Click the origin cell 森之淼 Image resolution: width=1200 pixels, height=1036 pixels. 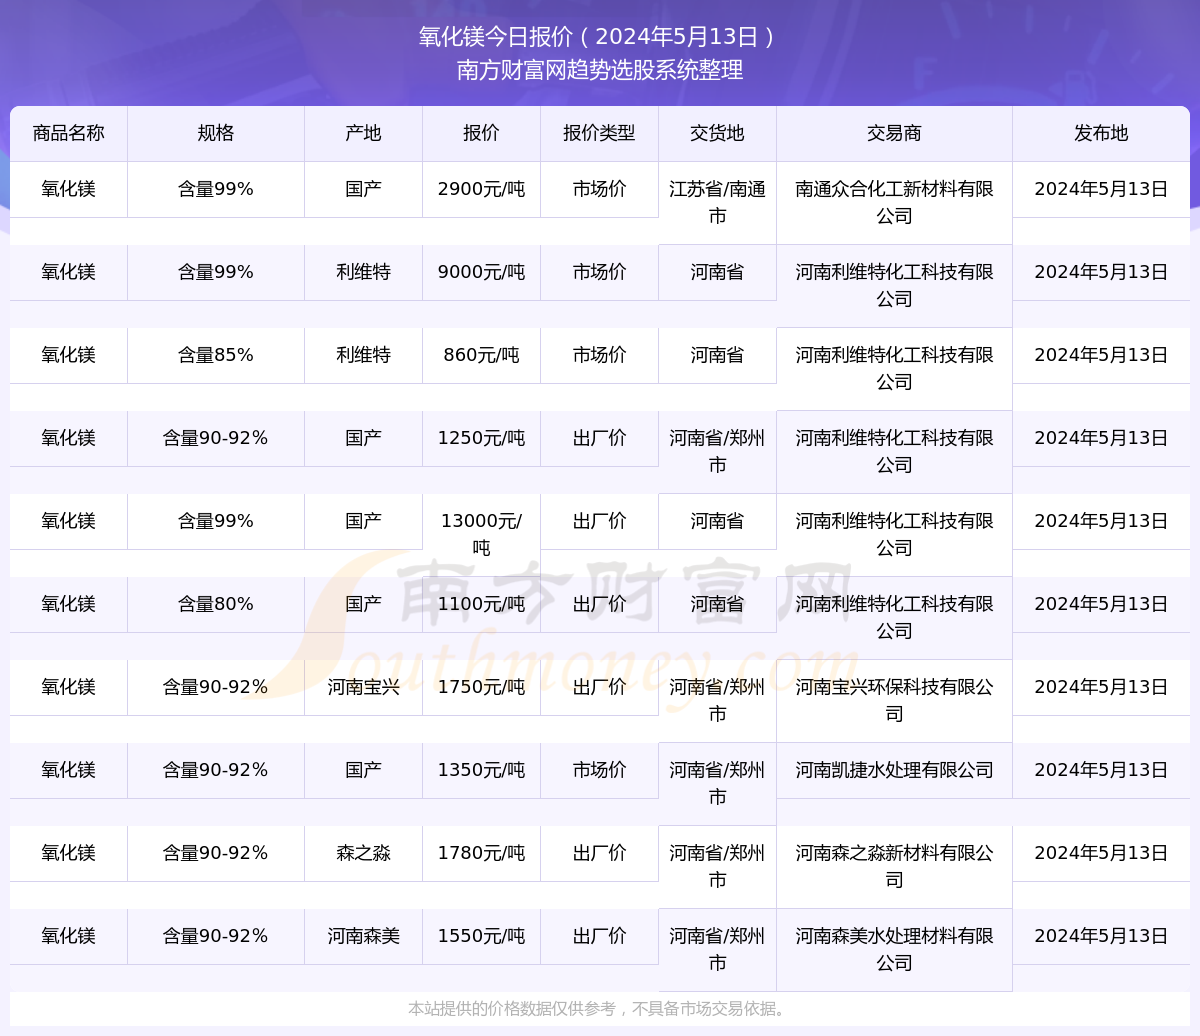click(363, 853)
